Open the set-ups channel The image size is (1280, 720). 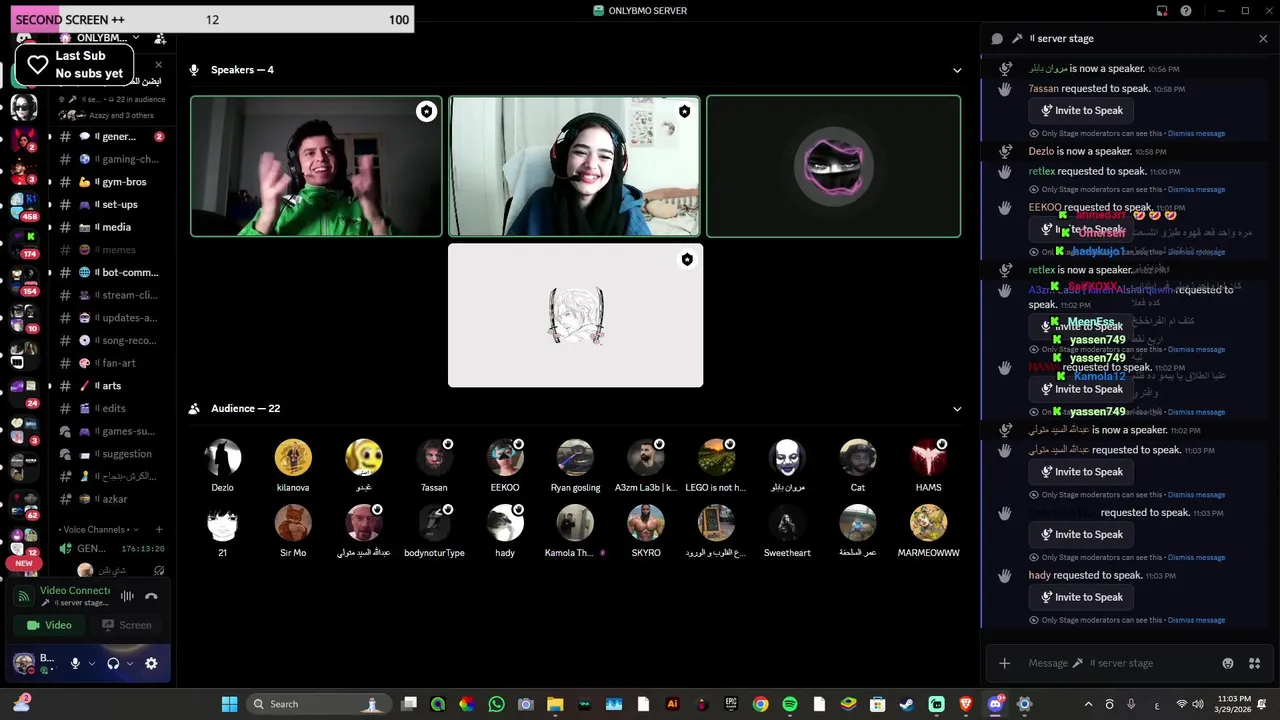click(112, 204)
